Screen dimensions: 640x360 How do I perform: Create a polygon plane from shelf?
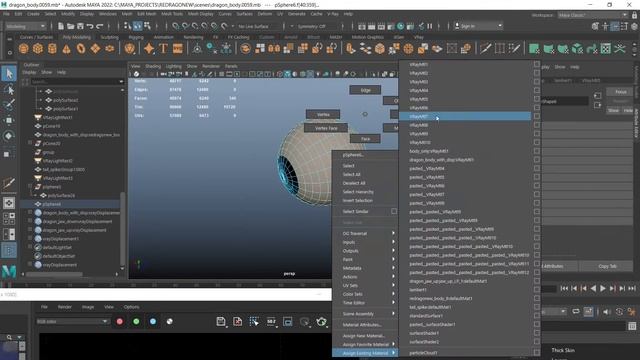(95, 49)
